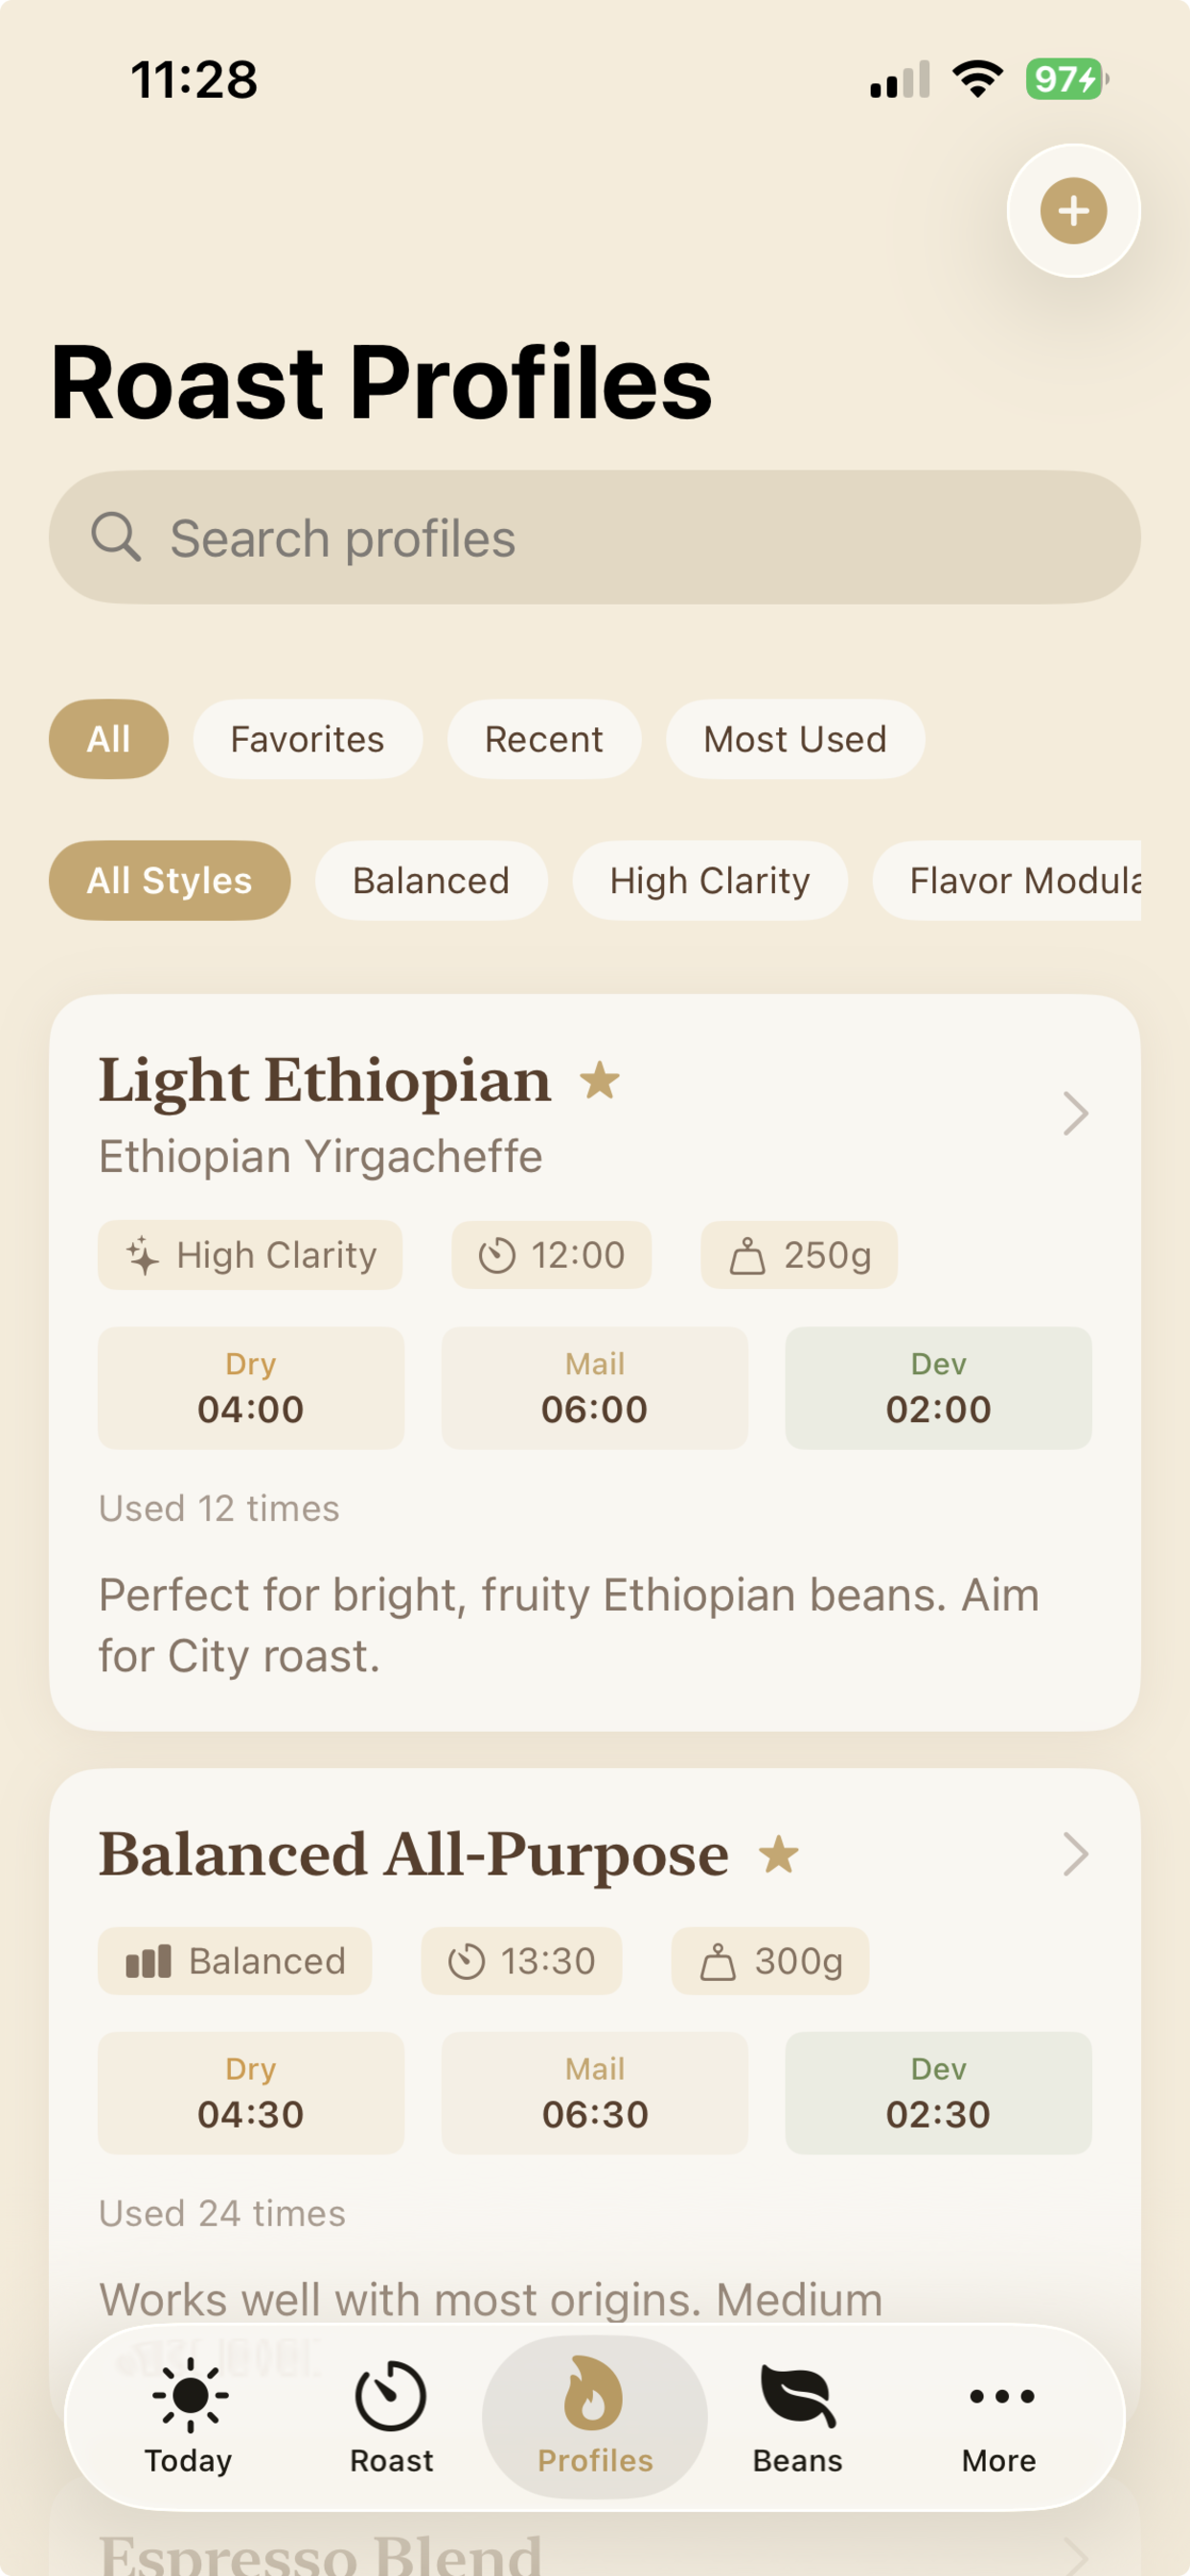Tap the add new profile plus button

1073,211
